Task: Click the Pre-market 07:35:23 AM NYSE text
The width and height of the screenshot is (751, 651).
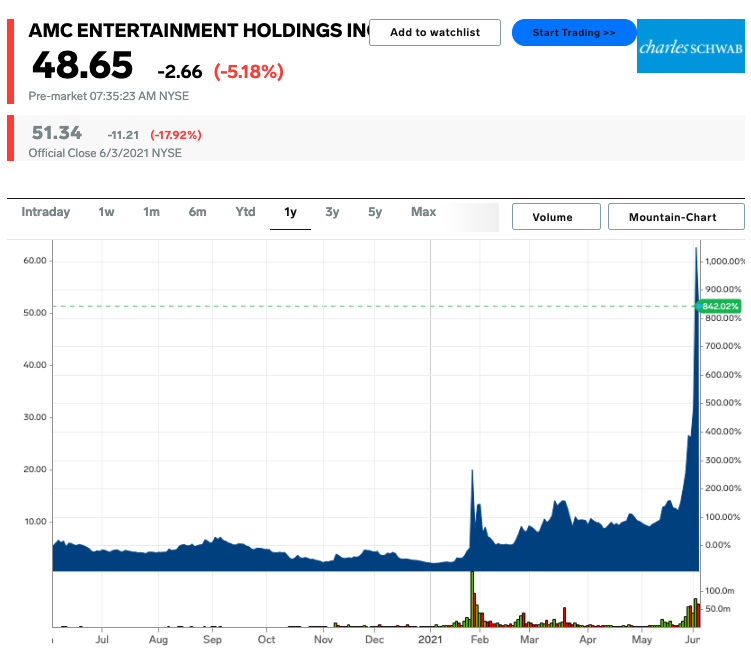Action: pyautogui.click(x=109, y=96)
